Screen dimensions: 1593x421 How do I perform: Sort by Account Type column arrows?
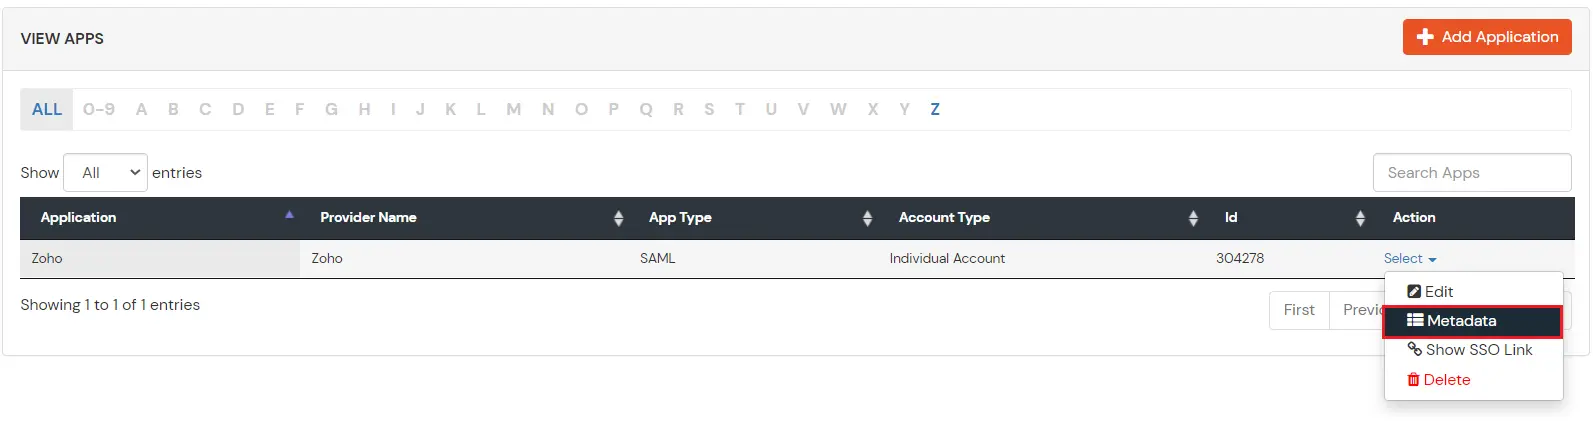pos(1193,218)
